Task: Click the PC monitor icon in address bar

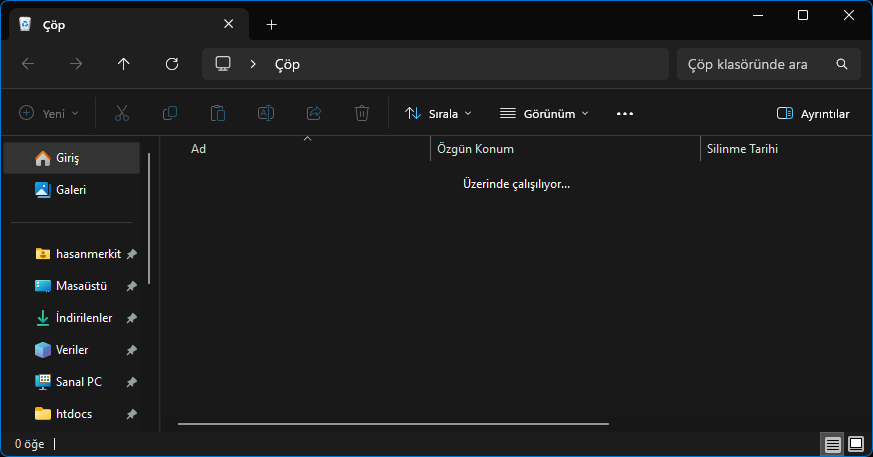Action: tap(223, 64)
